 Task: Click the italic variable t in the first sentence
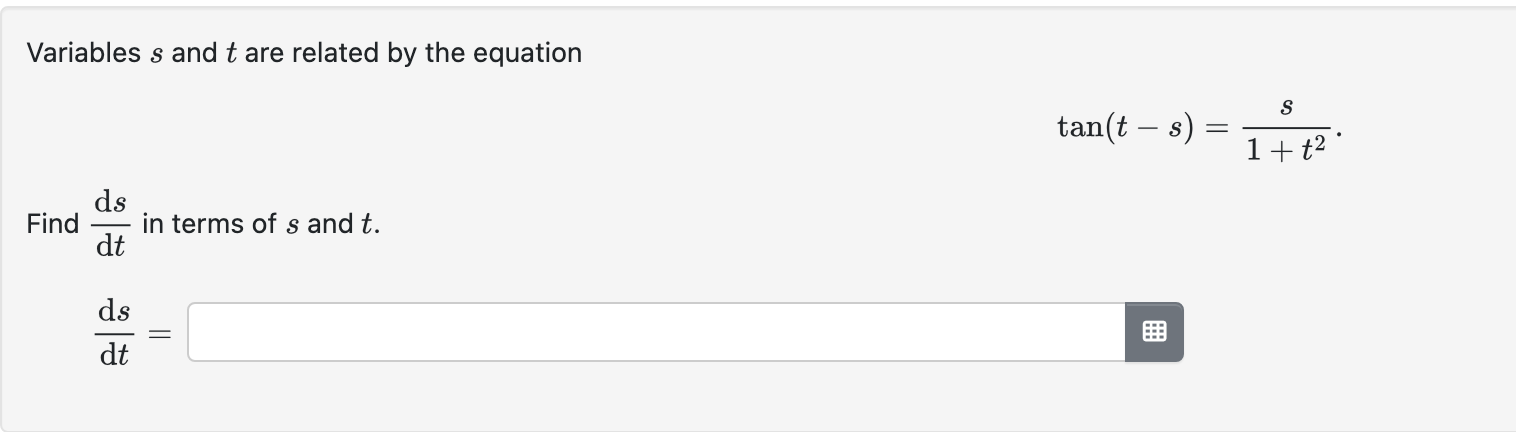pyautogui.click(x=230, y=53)
